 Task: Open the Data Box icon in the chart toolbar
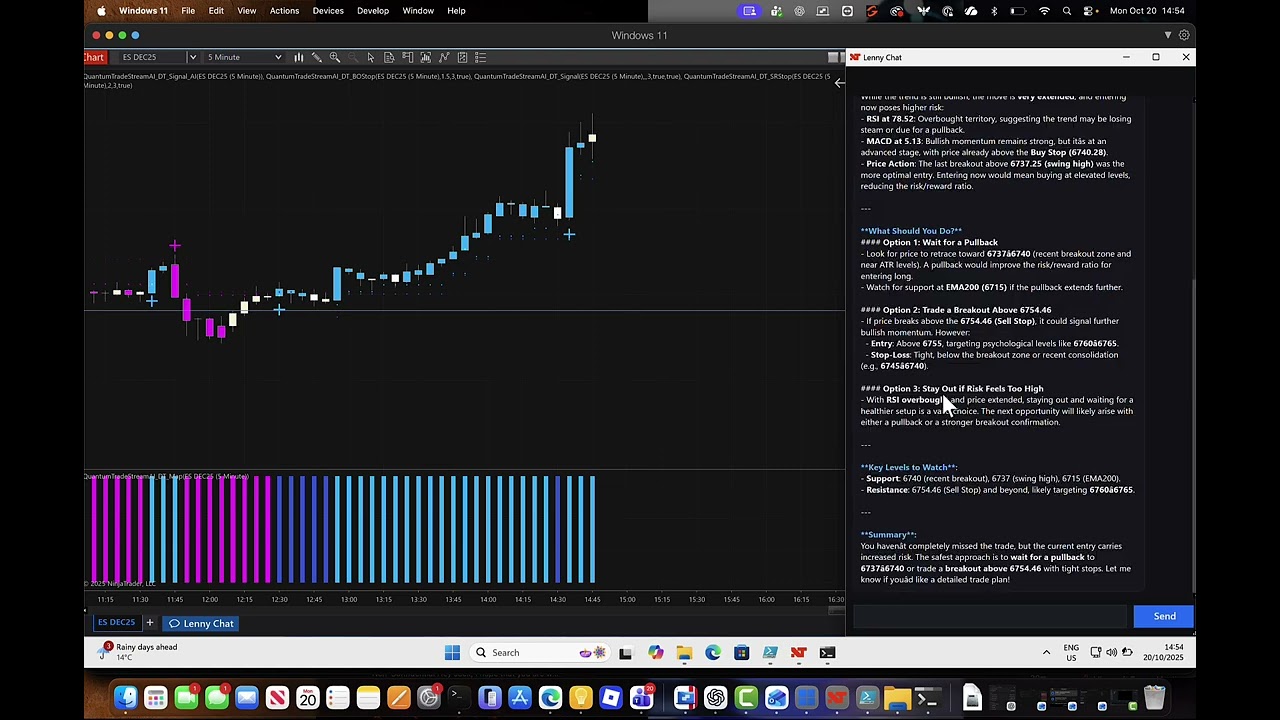[389, 57]
